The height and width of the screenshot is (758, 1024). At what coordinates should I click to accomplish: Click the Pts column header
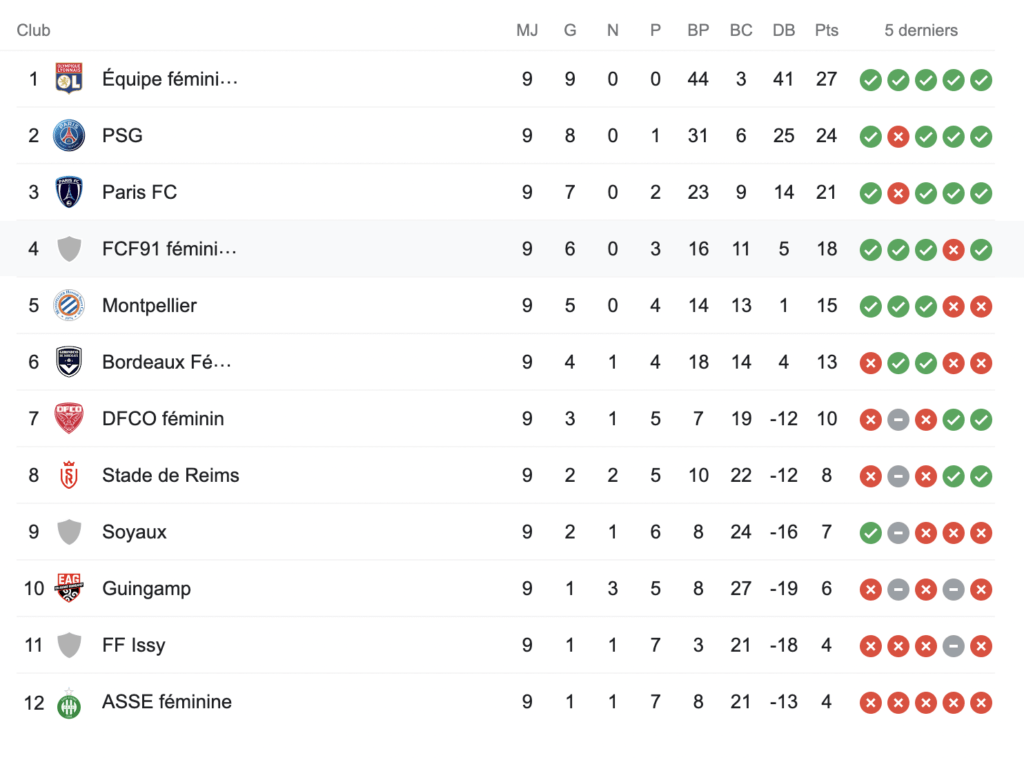[x=826, y=30]
